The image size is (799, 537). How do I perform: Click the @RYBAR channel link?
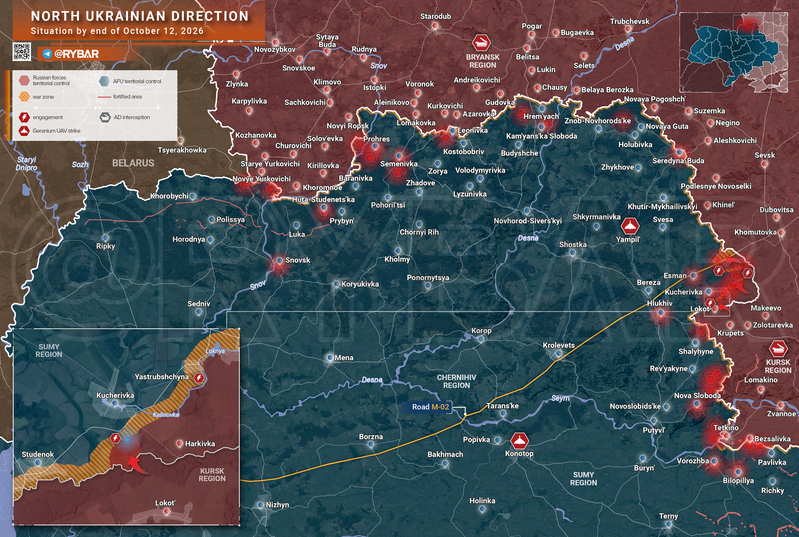pyautogui.click(x=76, y=54)
